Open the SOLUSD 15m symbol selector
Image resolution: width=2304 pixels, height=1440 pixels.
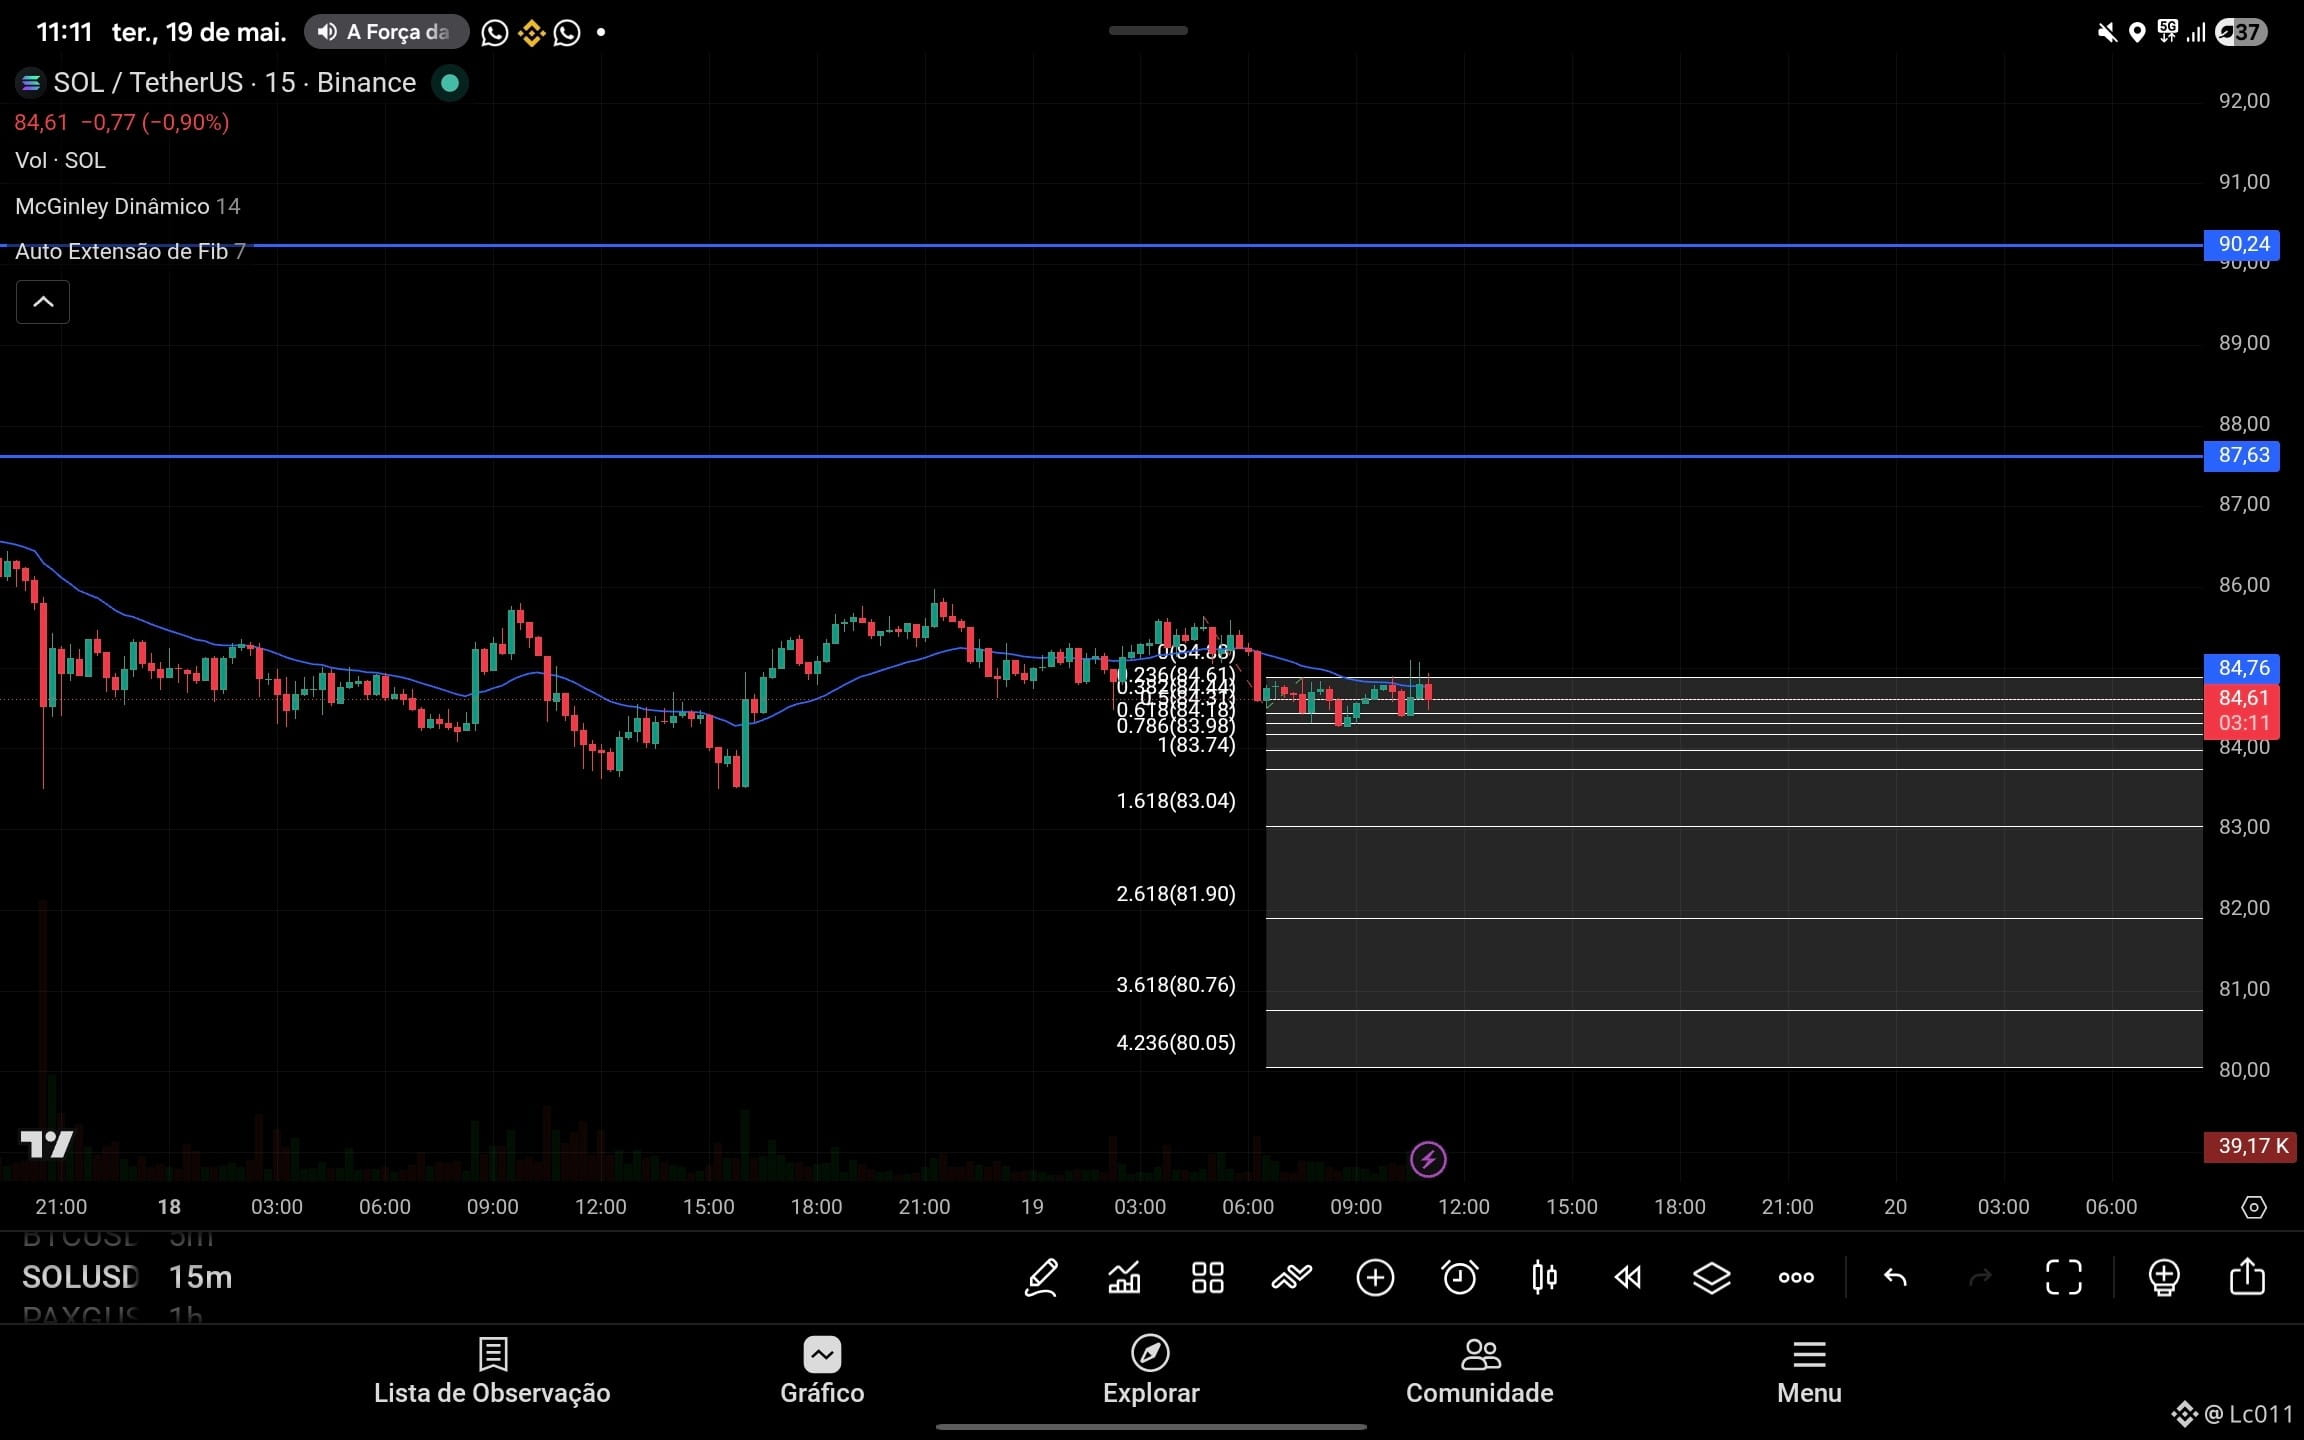tap(127, 1277)
